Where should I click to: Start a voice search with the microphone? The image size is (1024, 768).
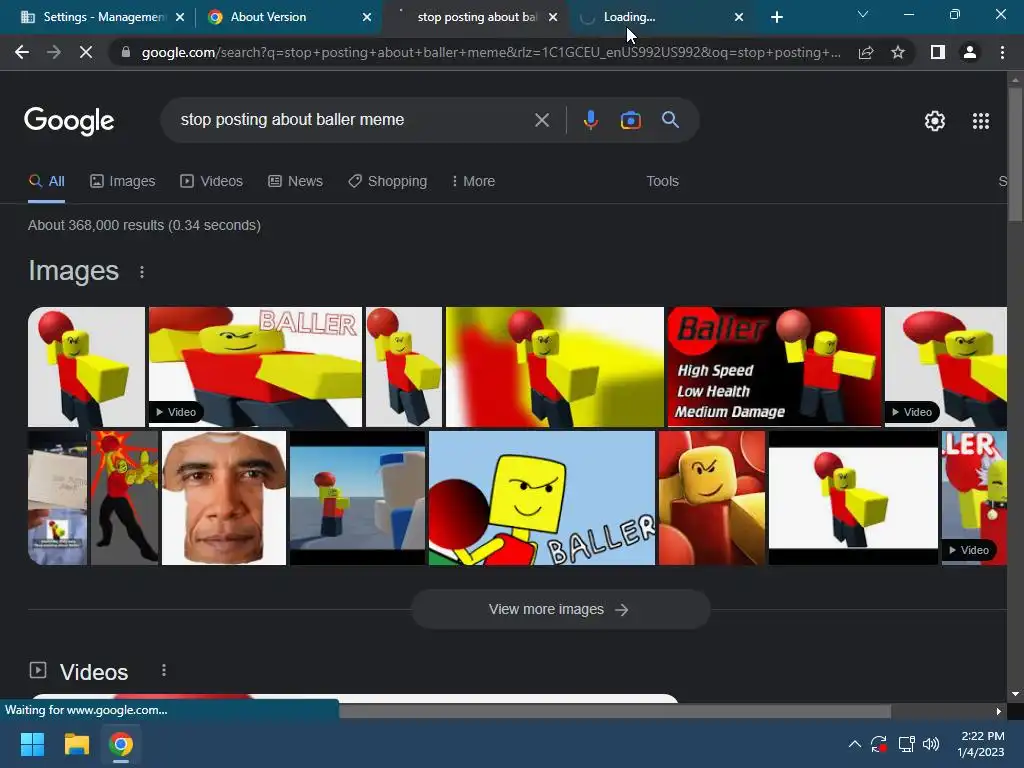coord(590,120)
